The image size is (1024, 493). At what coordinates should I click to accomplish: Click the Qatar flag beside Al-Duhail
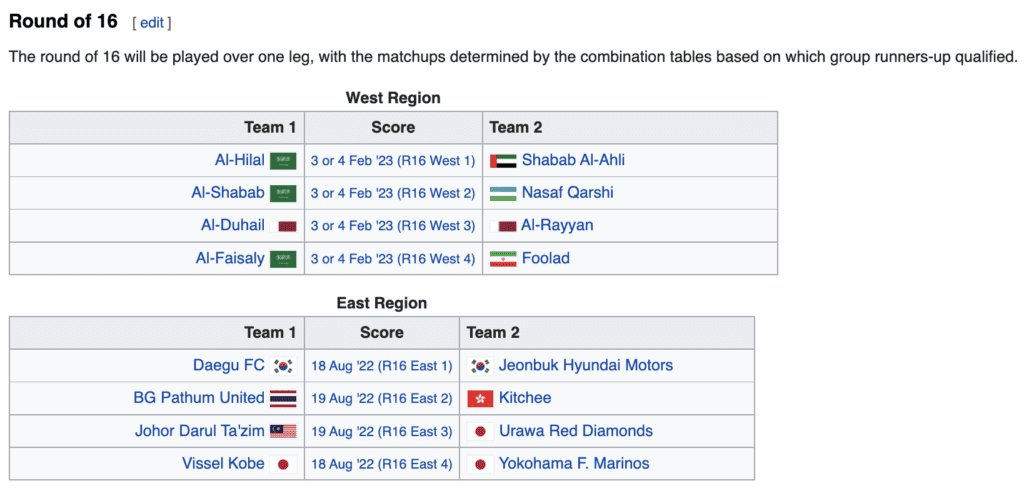pyautogui.click(x=283, y=227)
